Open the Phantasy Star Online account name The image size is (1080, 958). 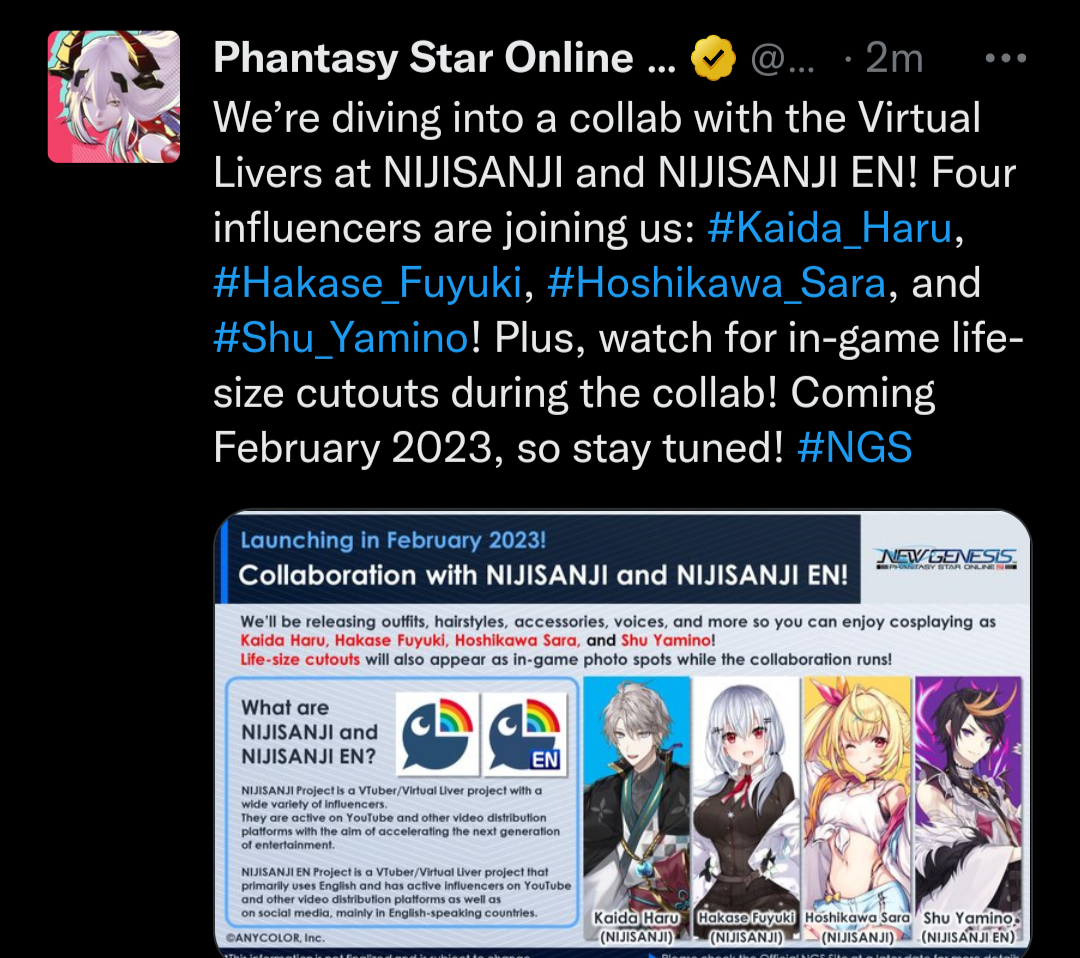point(444,57)
